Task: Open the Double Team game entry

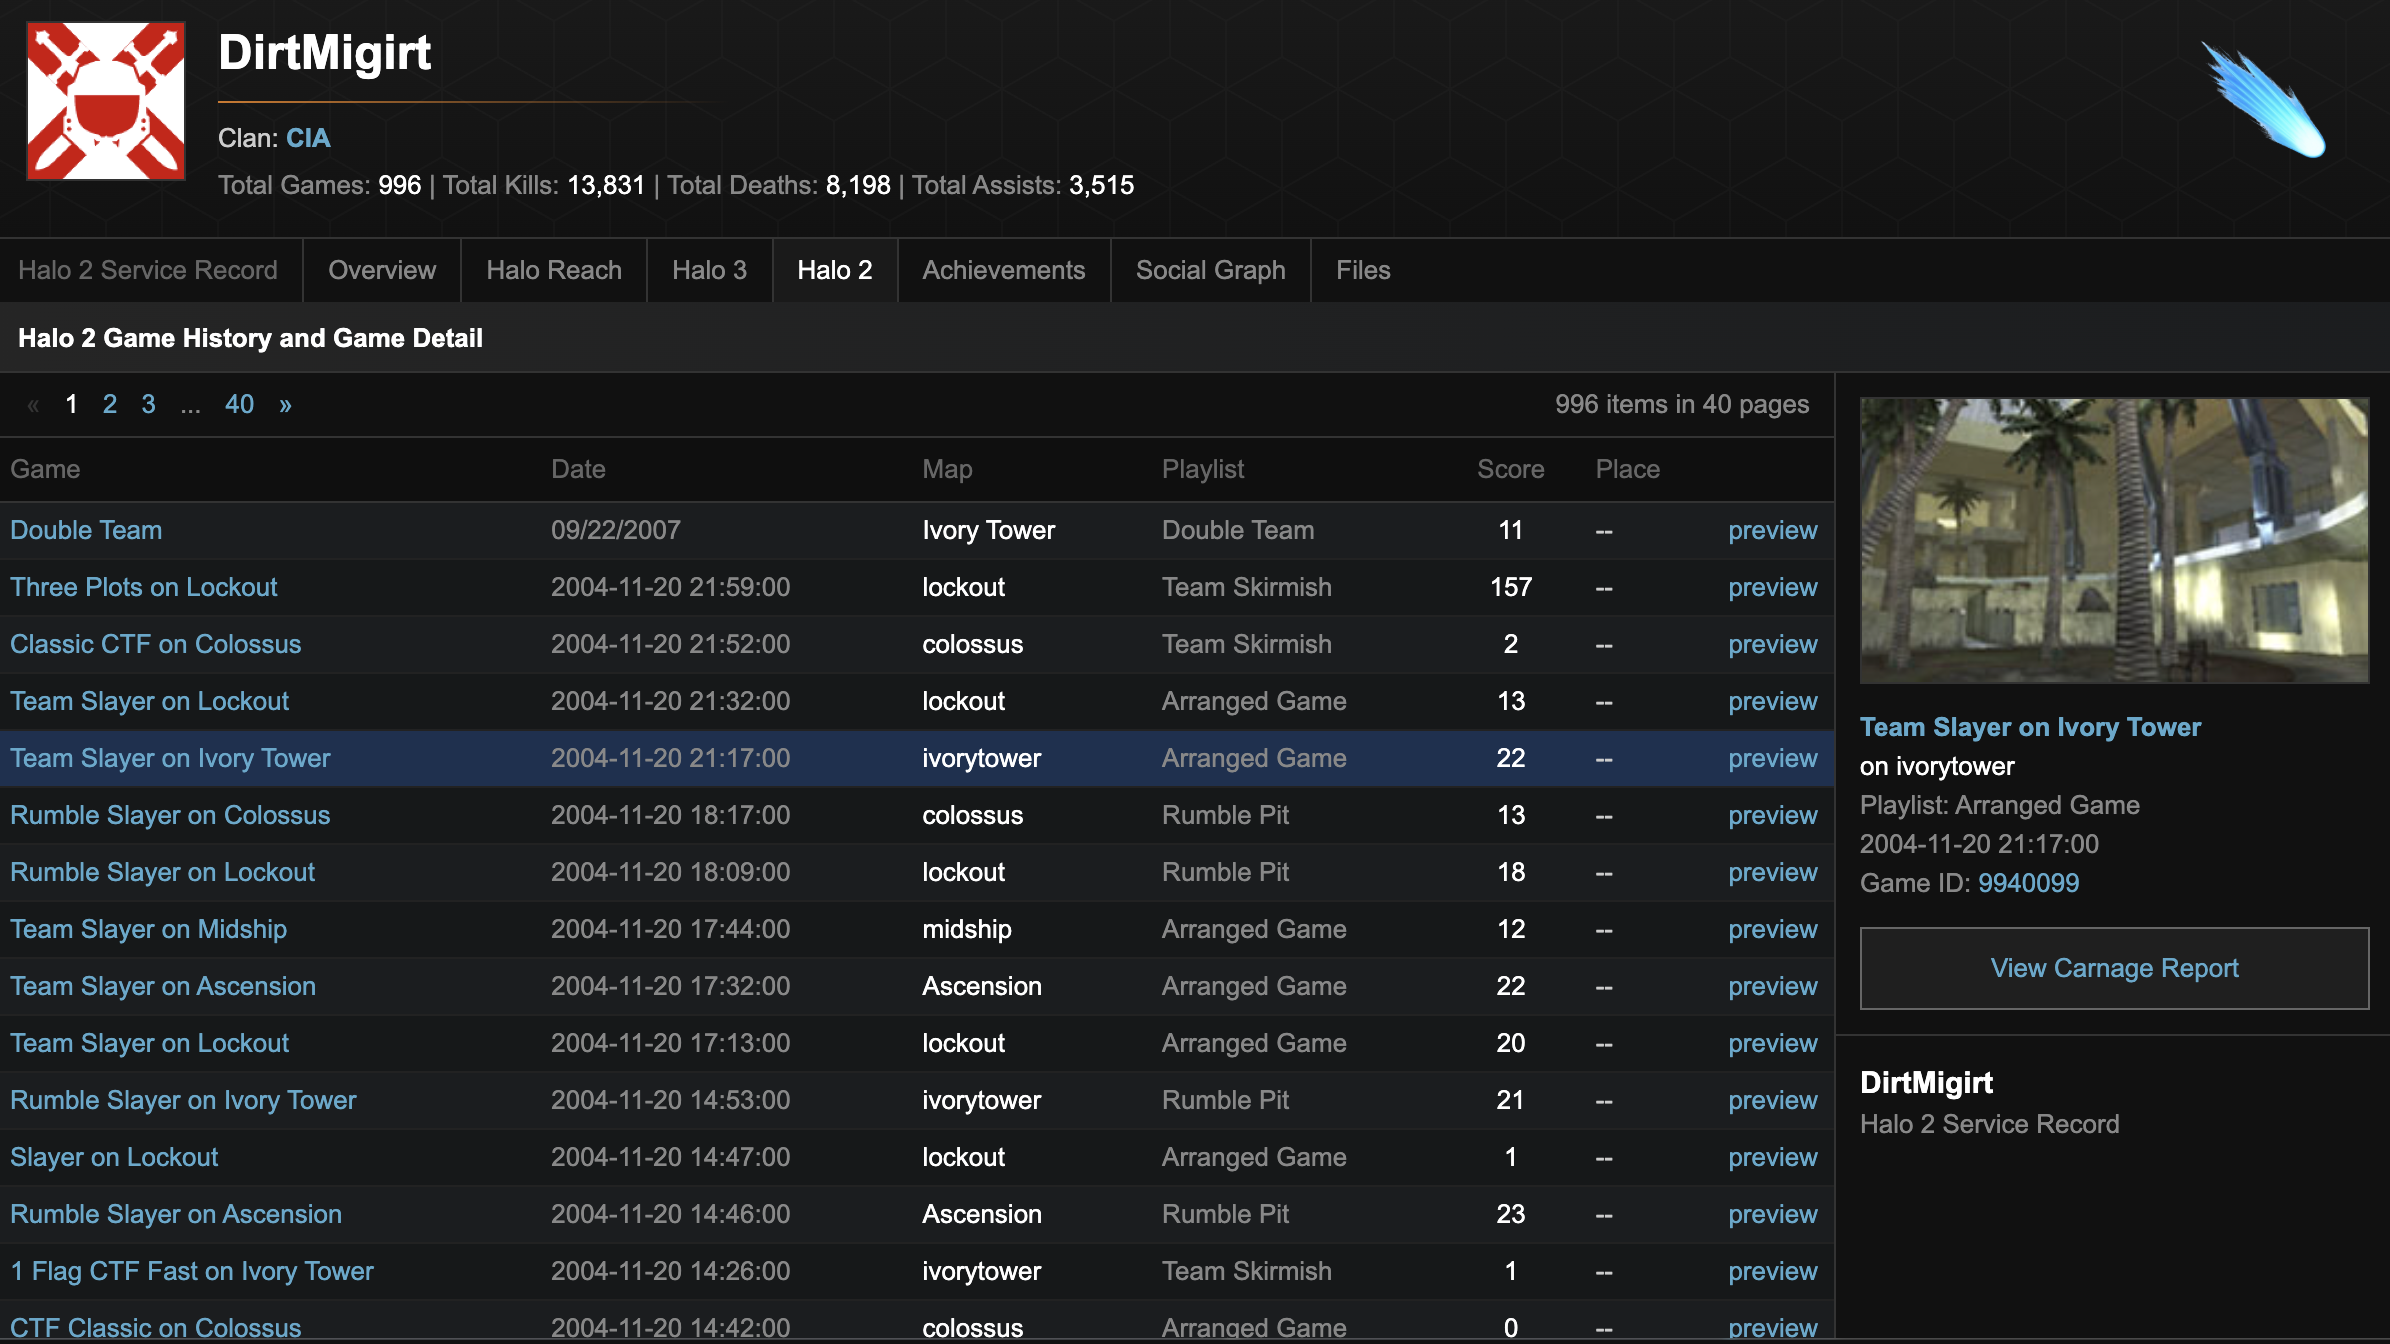Action: [x=86, y=530]
